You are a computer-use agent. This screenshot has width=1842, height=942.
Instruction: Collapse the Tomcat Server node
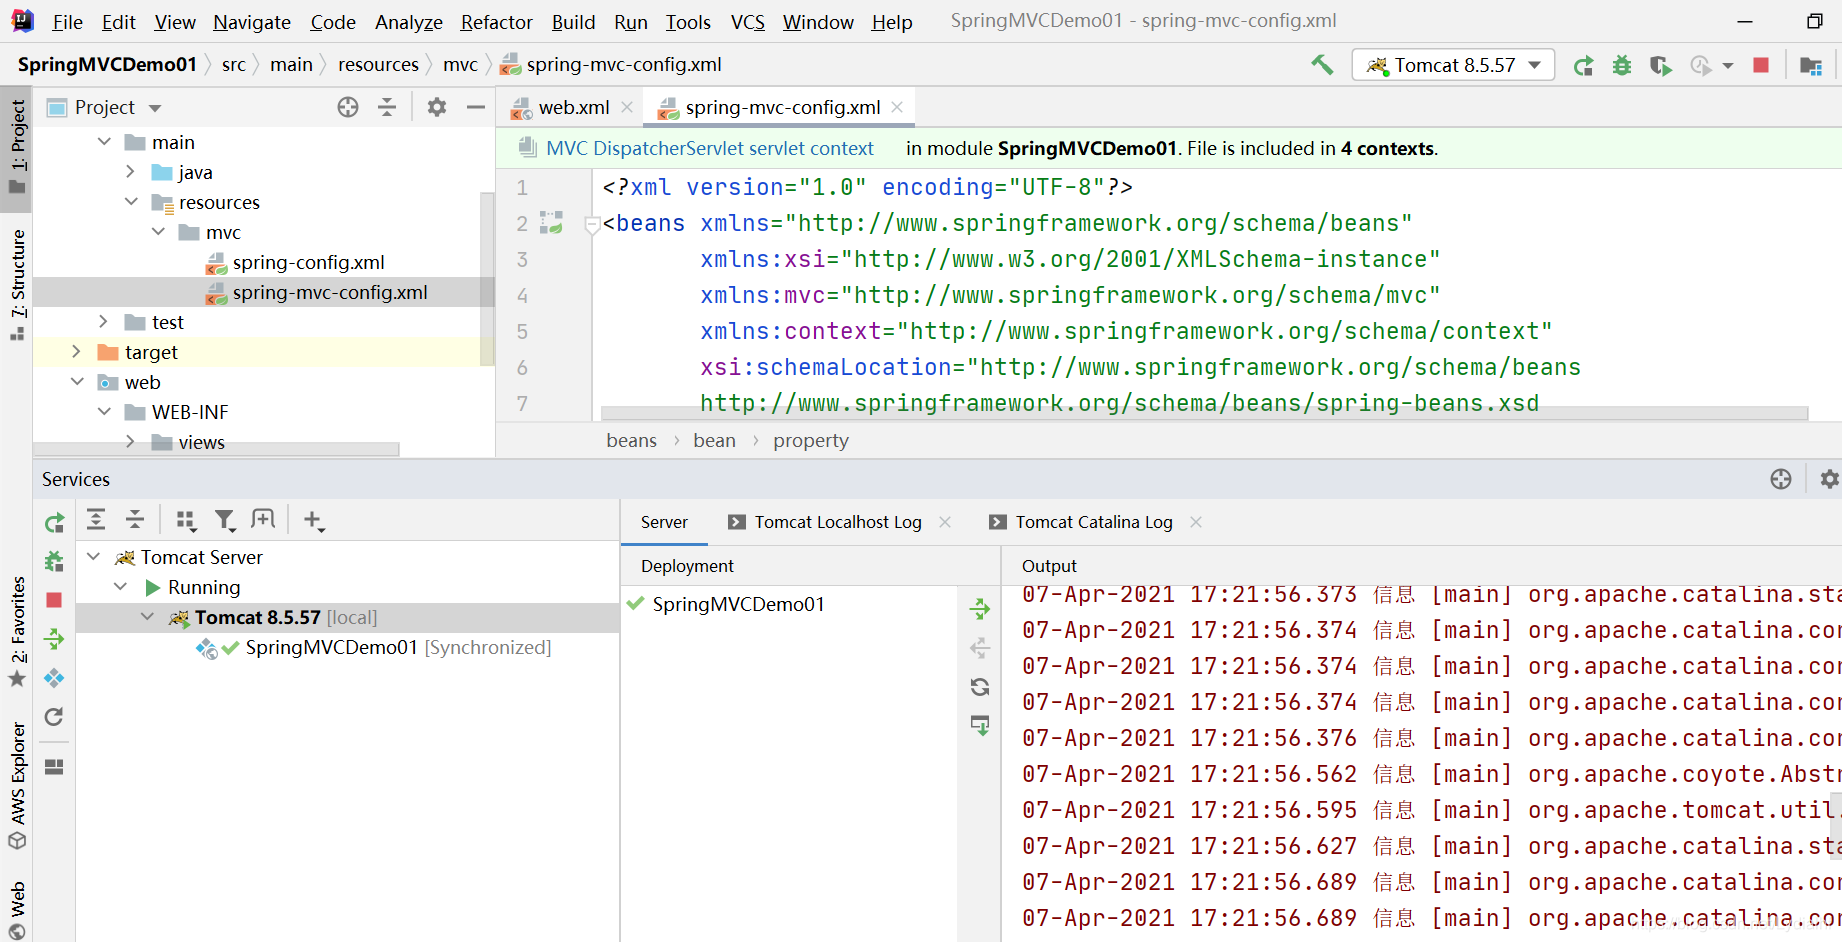point(93,557)
